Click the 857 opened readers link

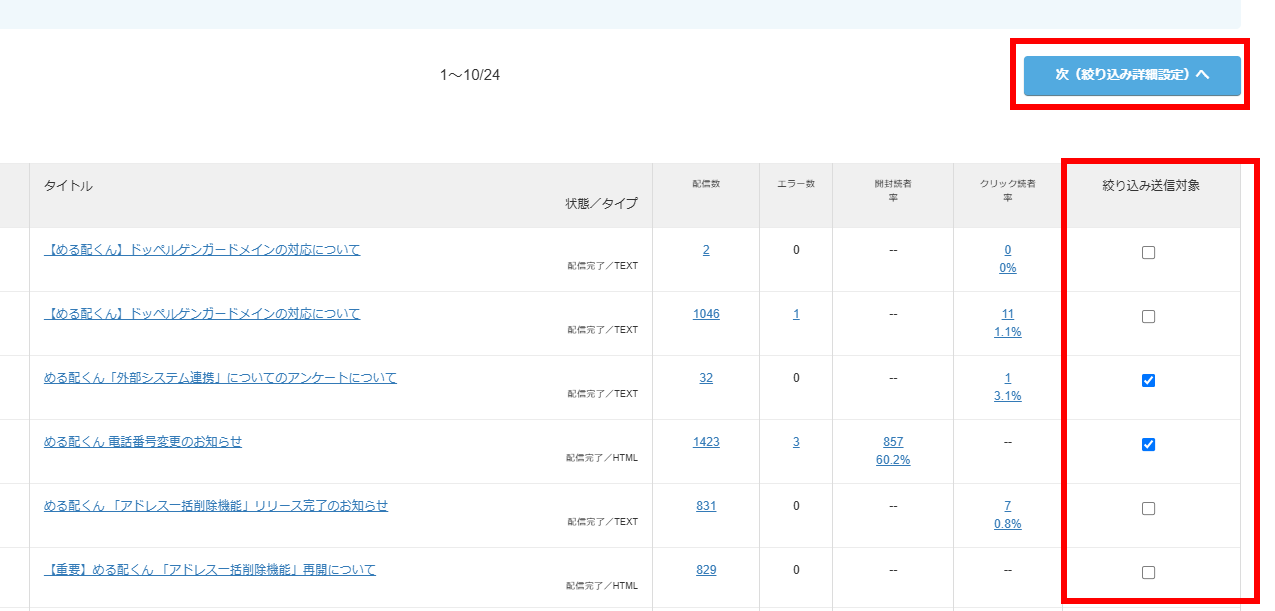[x=893, y=442]
